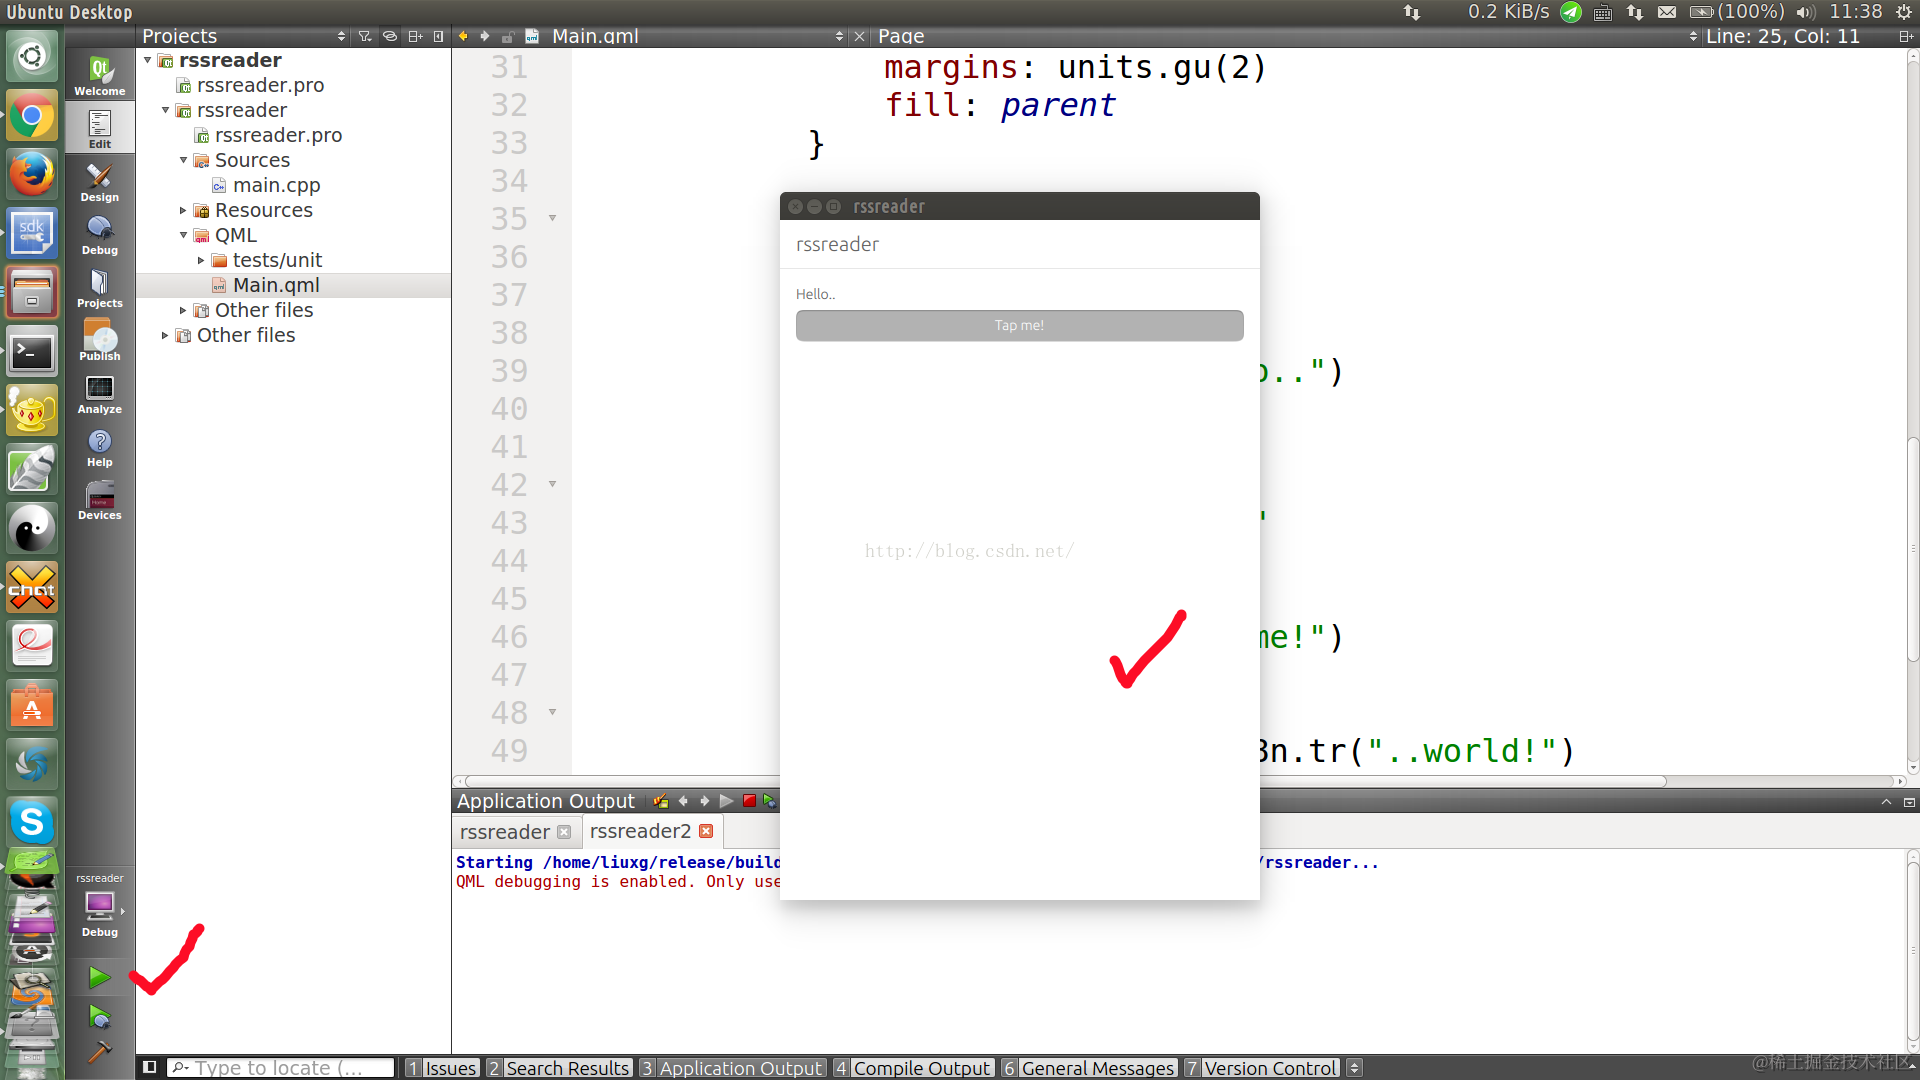The height and width of the screenshot is (1080, 1920).
Task: Click the red Stop application icon
Action: (x=749, y=801)
